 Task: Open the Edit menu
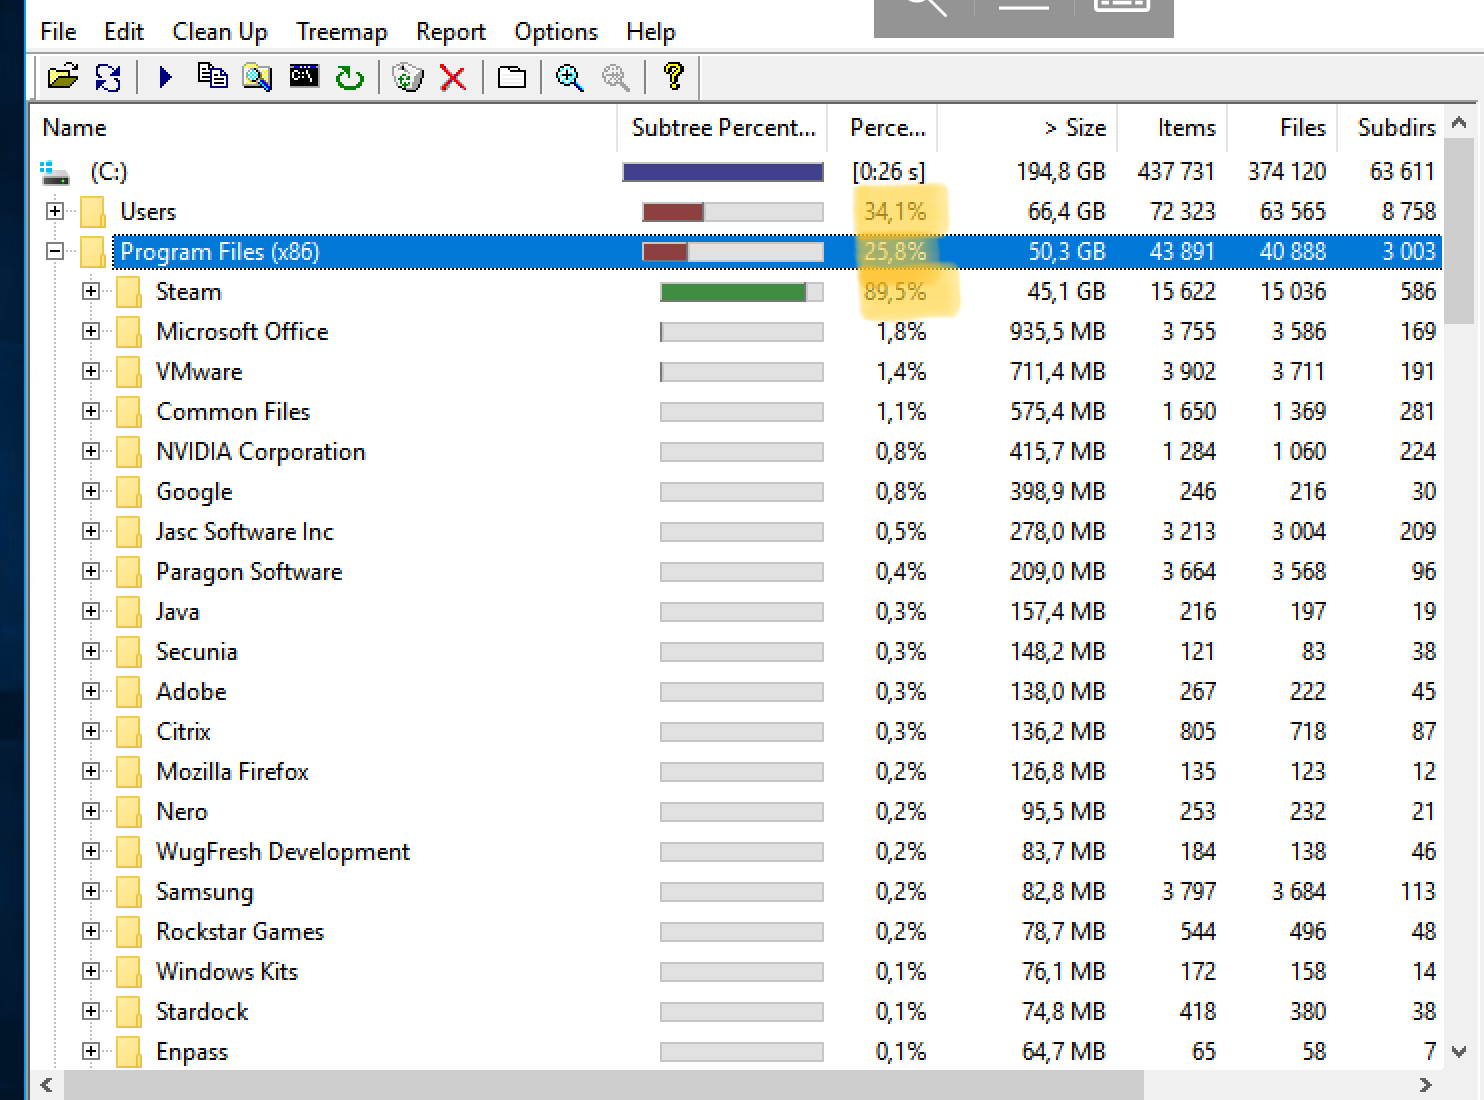click(124, 32)
